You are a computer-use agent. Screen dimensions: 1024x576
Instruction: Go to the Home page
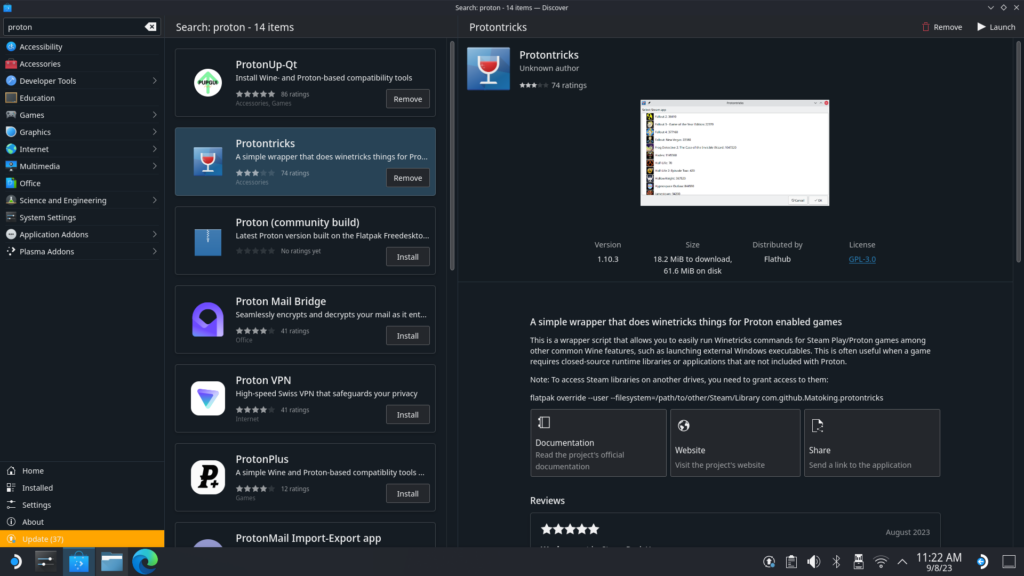point(82,470)
